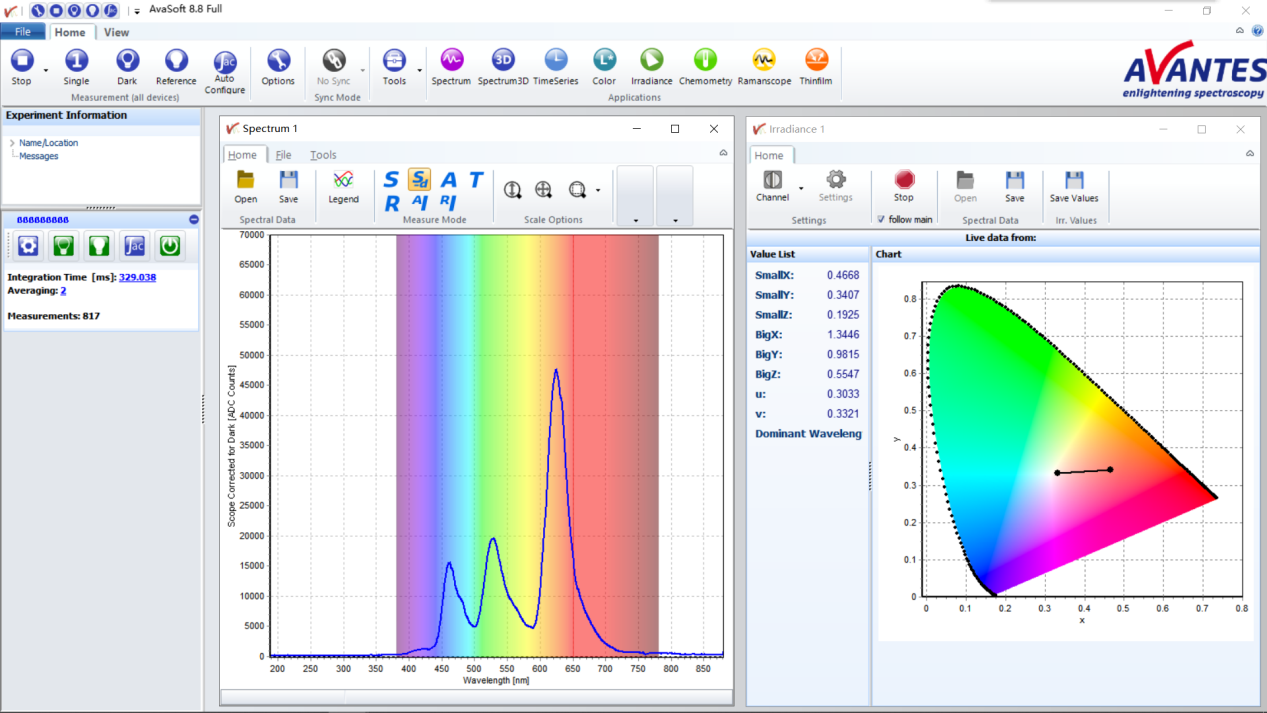Click the Averaging value link
Viewport: 1267px width, 713px height.
pyautogui.click(x=63, y=291)
